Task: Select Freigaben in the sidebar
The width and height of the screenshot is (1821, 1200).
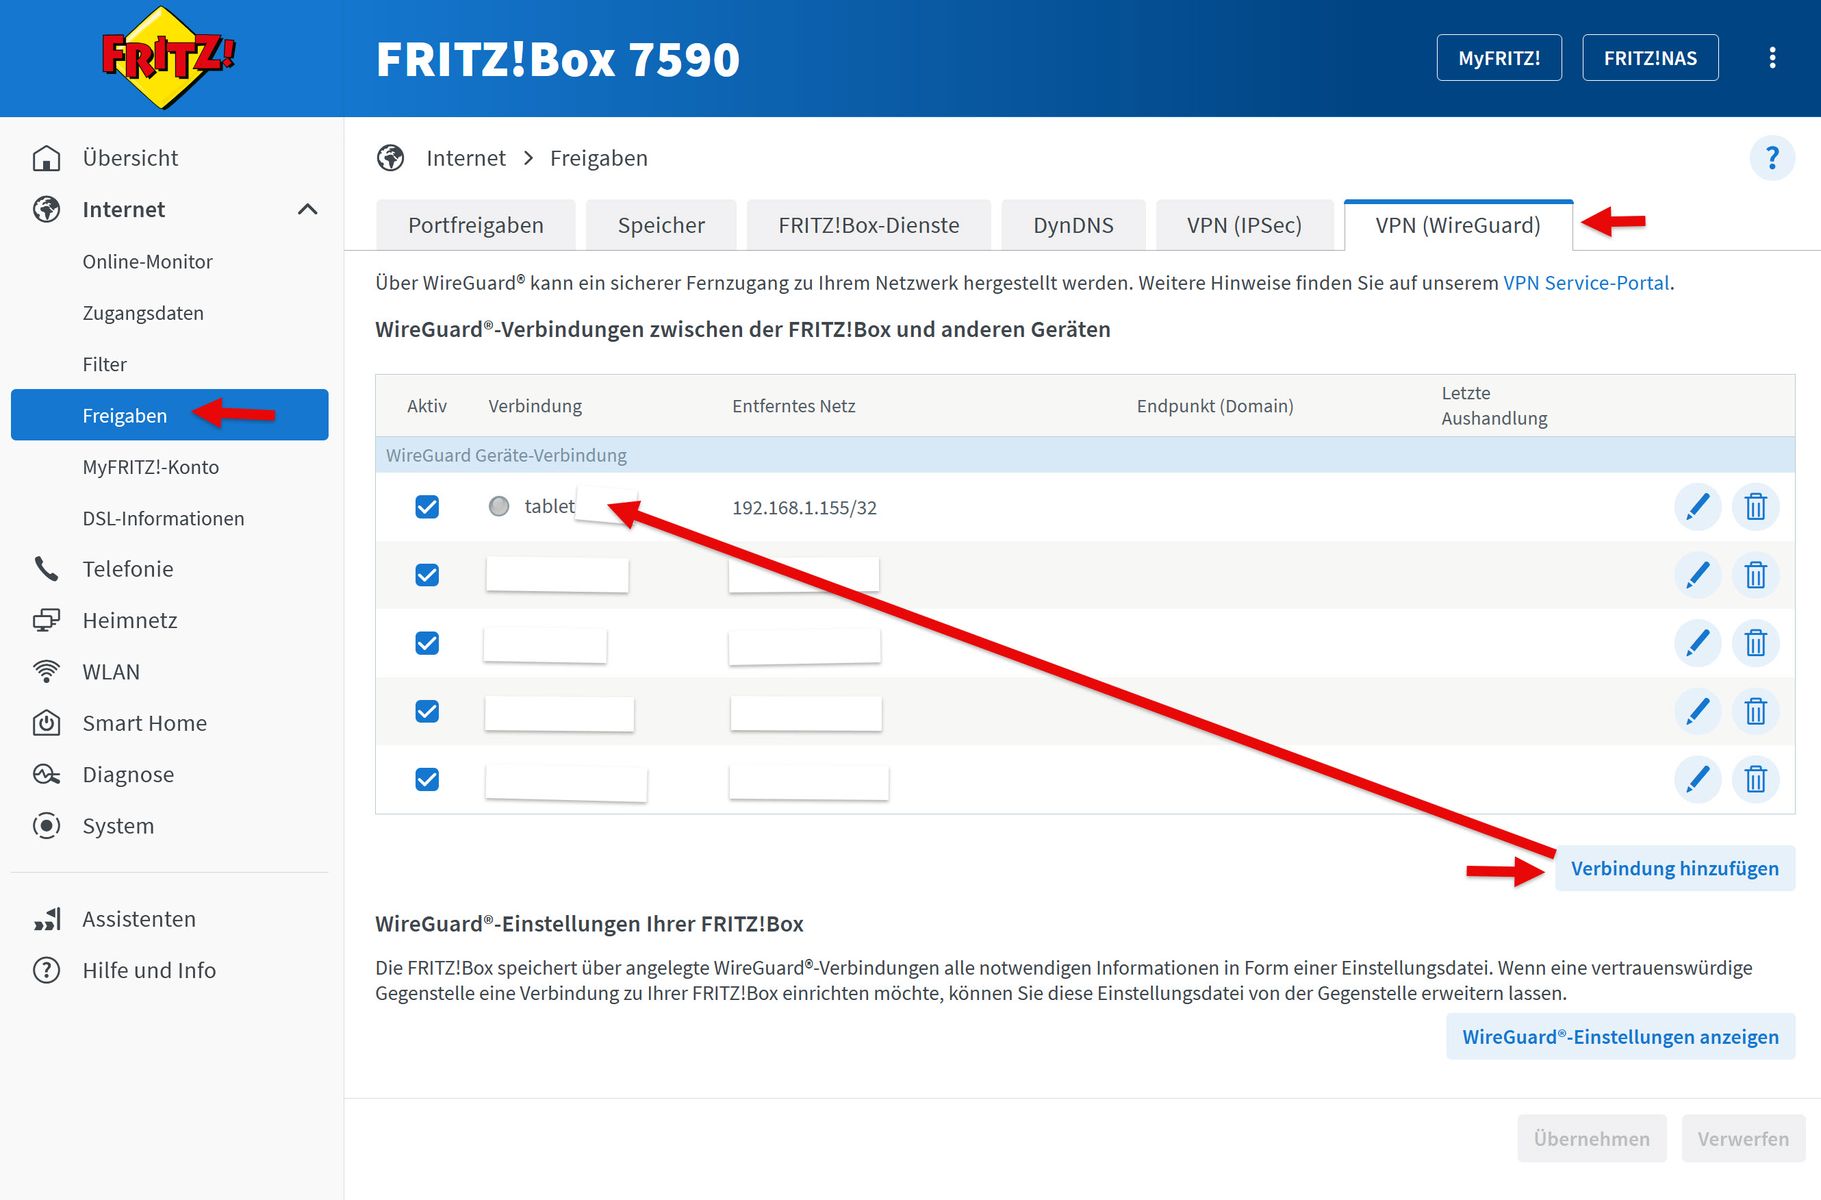Action: tap(170, 415)
